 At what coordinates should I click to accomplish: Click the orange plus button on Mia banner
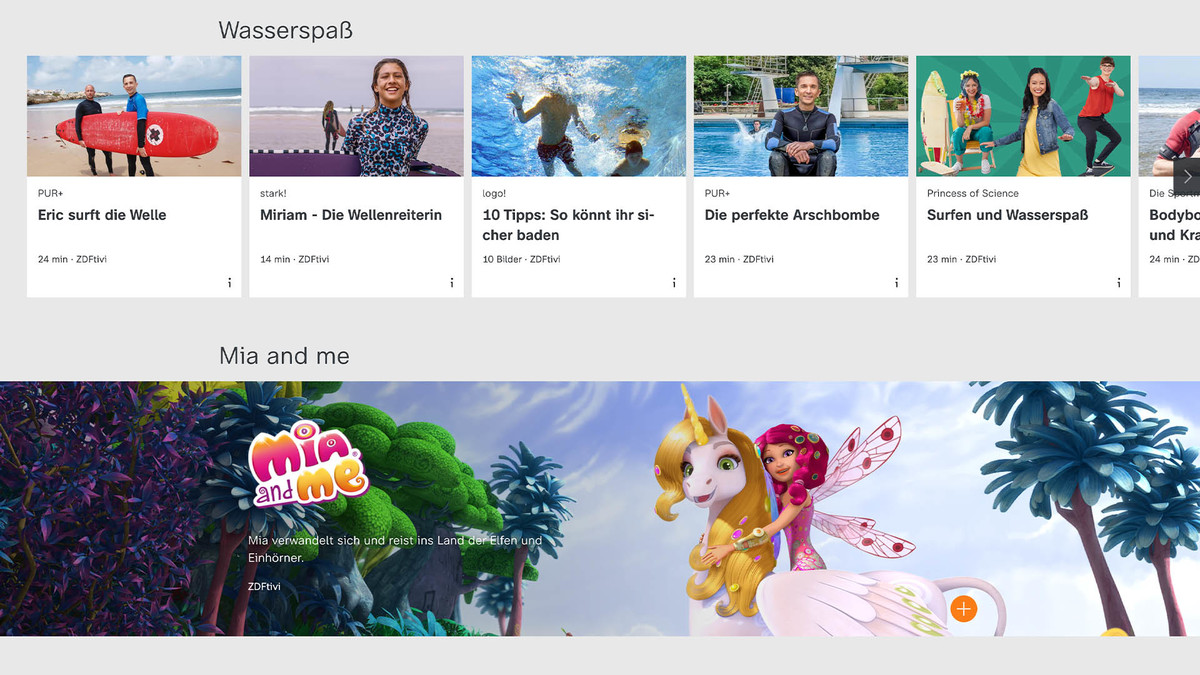click(963, 608)
